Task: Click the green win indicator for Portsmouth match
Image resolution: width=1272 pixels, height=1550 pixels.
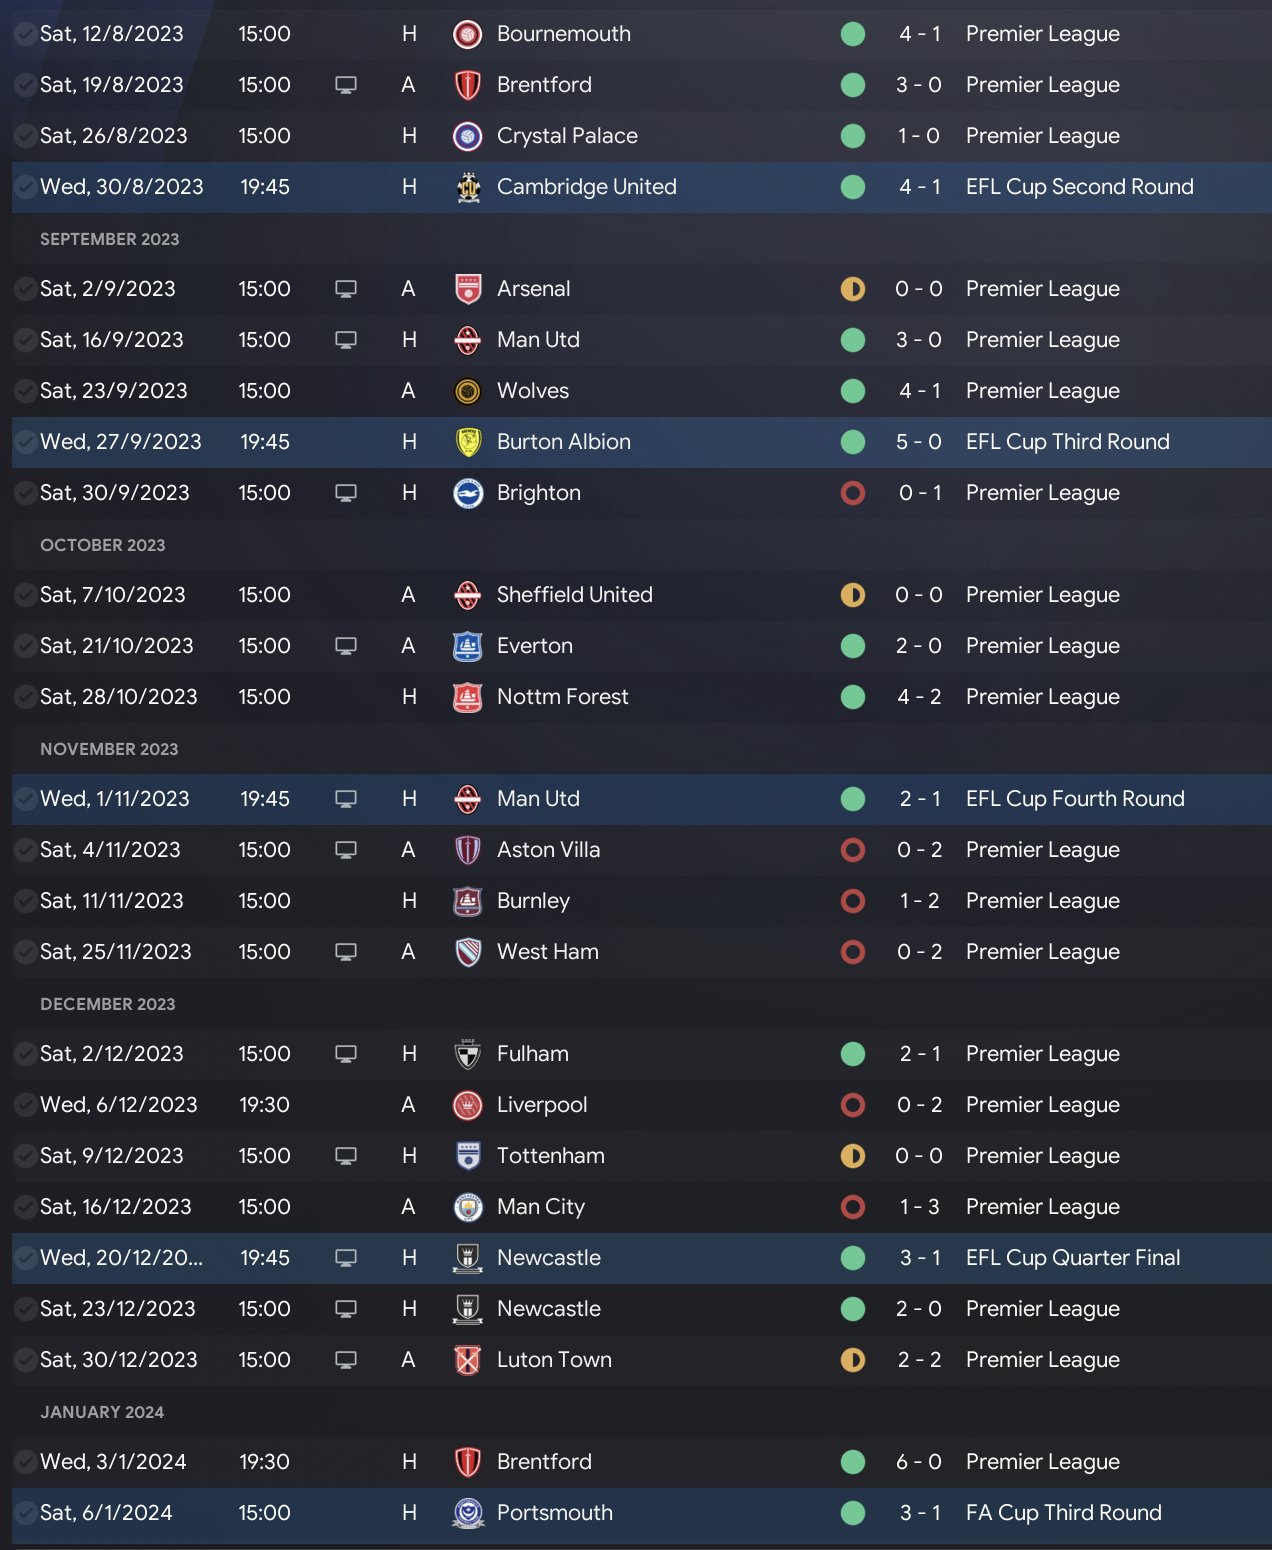Action: click(x=853, y=1513)
